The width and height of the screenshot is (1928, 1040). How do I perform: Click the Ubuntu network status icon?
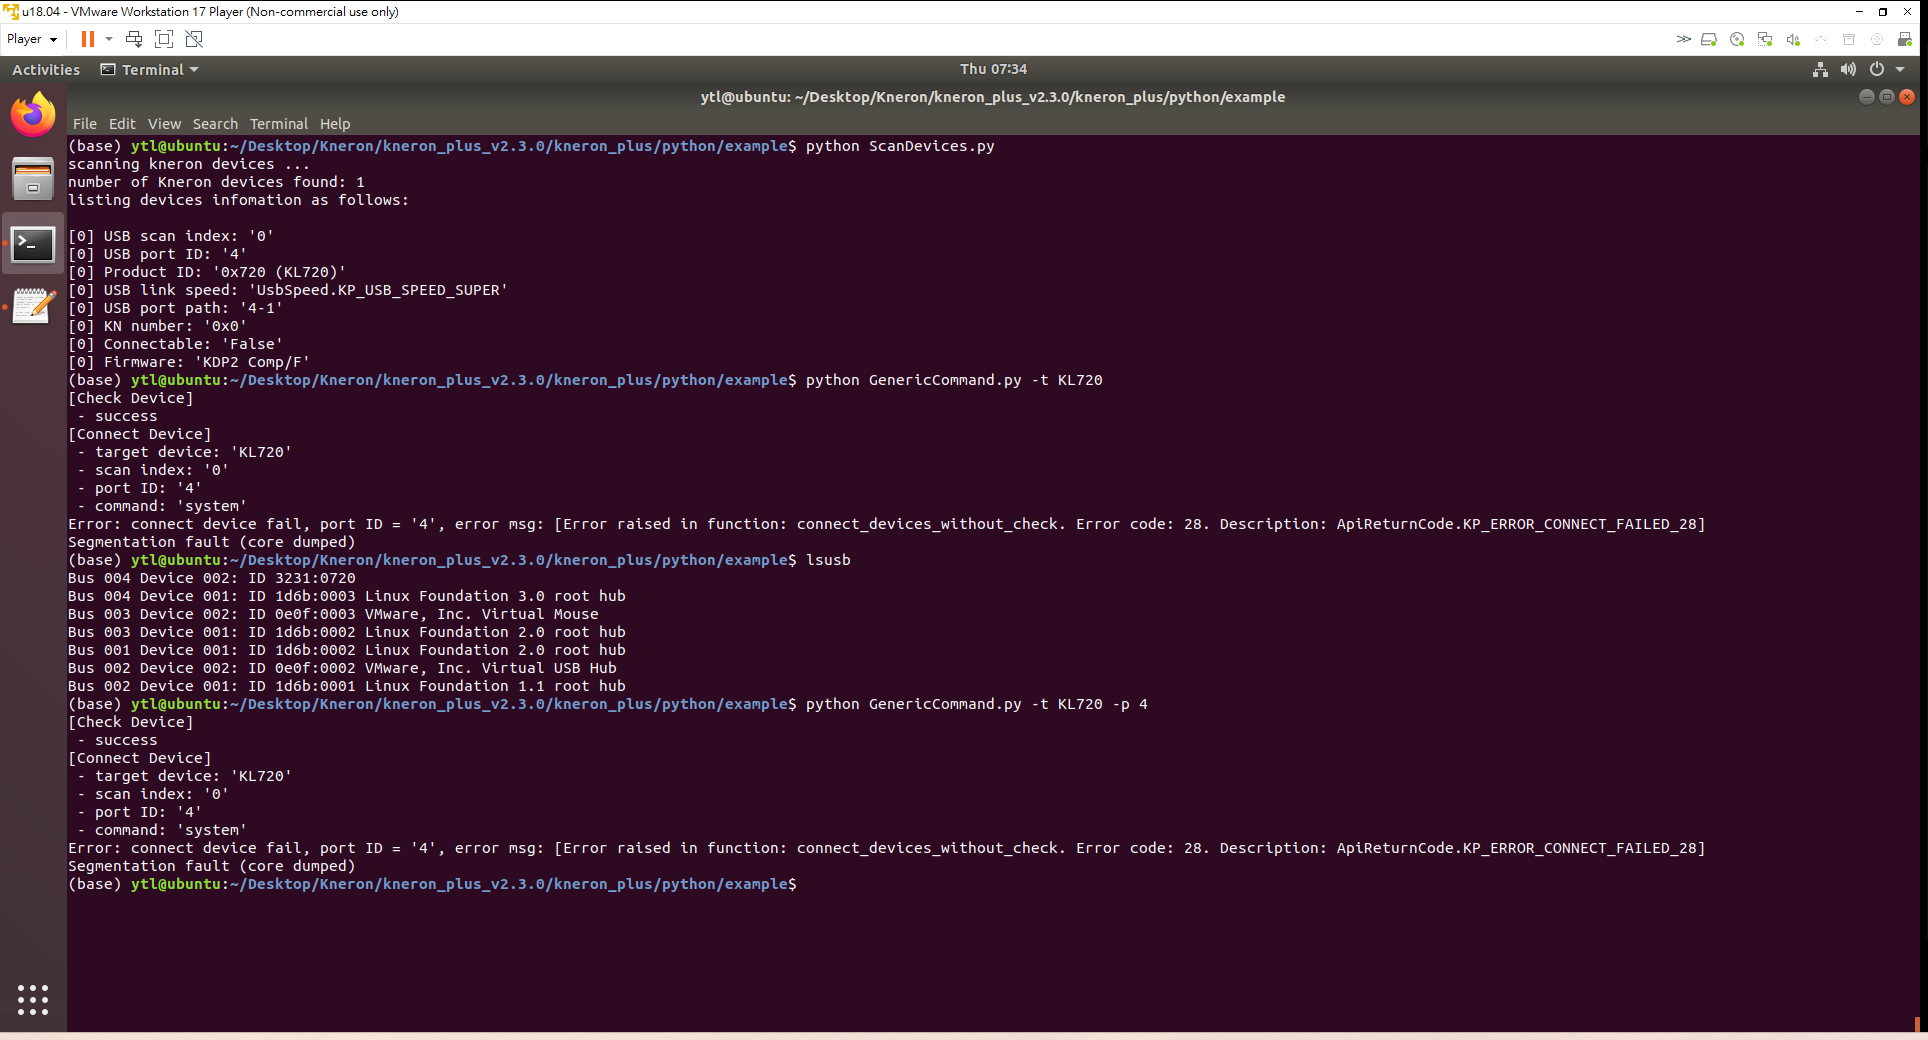click(1820, 69)
